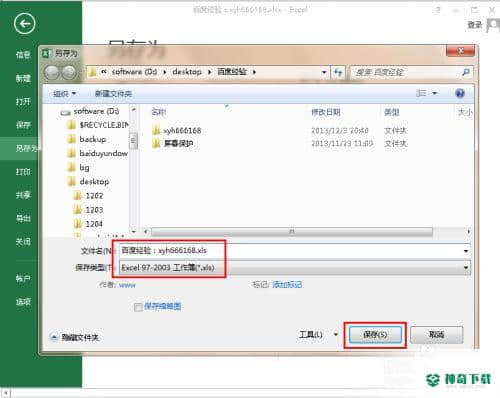
Task: Click the 添加标记 link
Action: coord(287,285)
